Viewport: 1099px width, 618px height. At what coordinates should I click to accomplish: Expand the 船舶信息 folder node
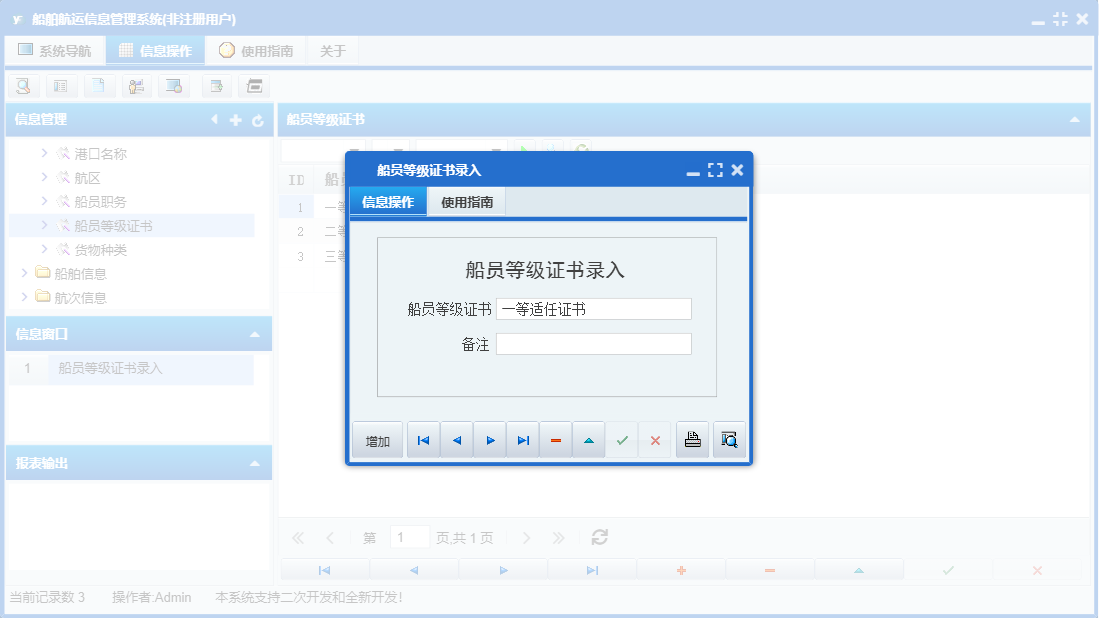click(x=26, y=273)
